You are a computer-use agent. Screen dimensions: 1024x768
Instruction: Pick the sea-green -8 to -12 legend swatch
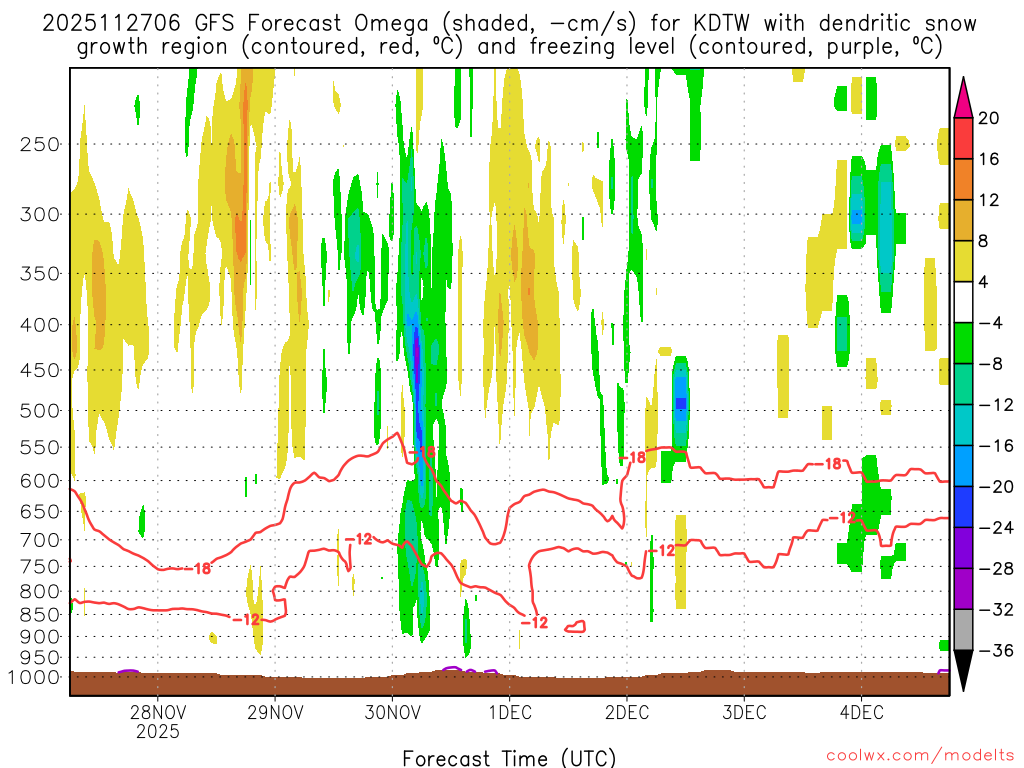(x=963, y=384)
